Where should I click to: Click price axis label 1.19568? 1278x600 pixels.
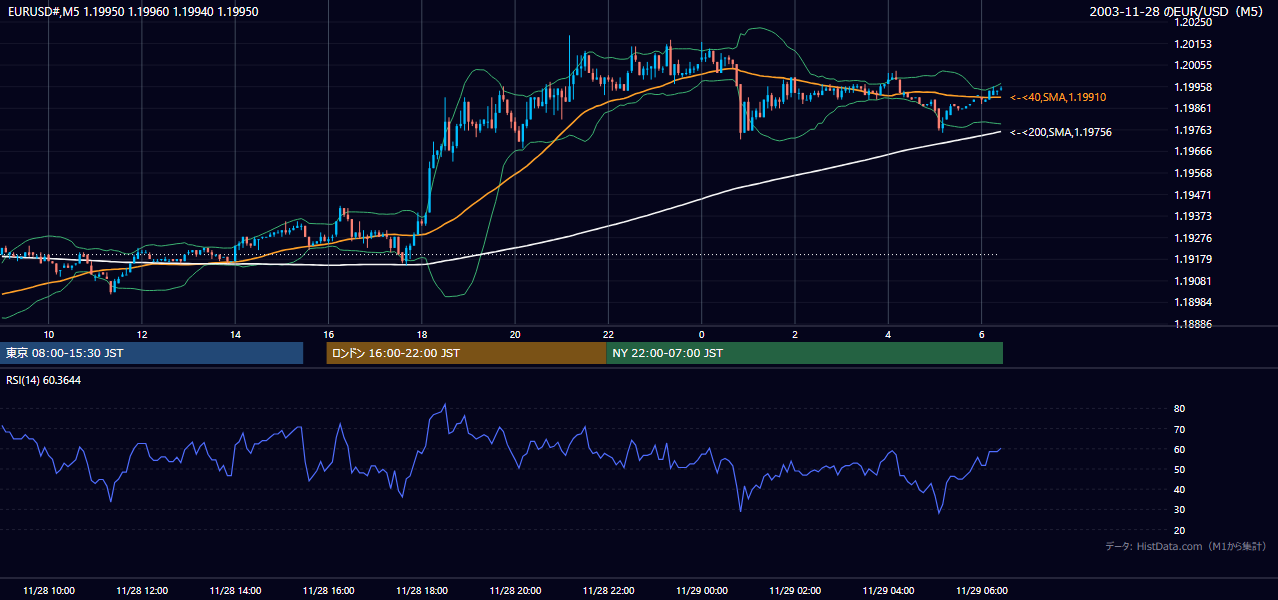1193,173
